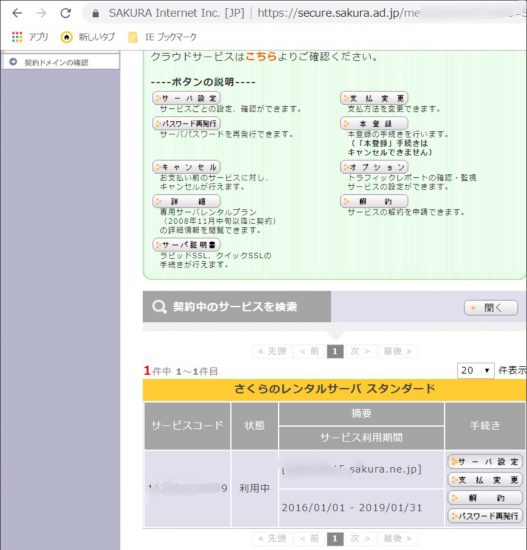This screenshot has width=527, height=550.
Task: Click the 利用中 status cell
Action: coord(254,488)
